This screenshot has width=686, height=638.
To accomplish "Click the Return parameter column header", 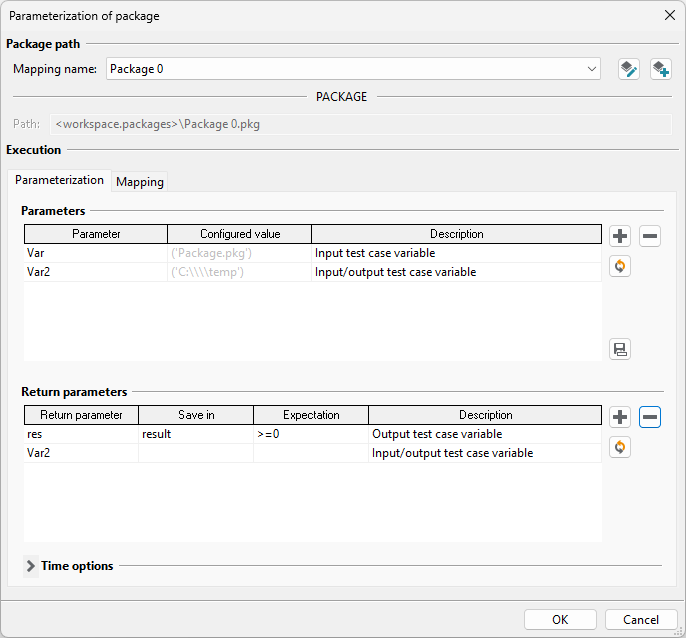I will click(x=81, y=415).
